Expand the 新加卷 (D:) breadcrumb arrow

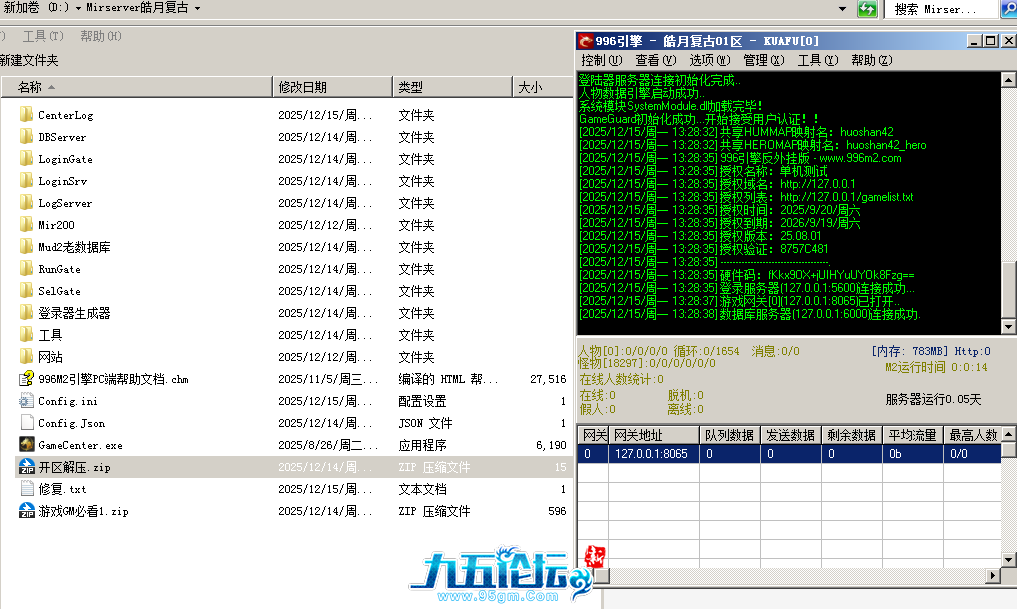[78, 8]
